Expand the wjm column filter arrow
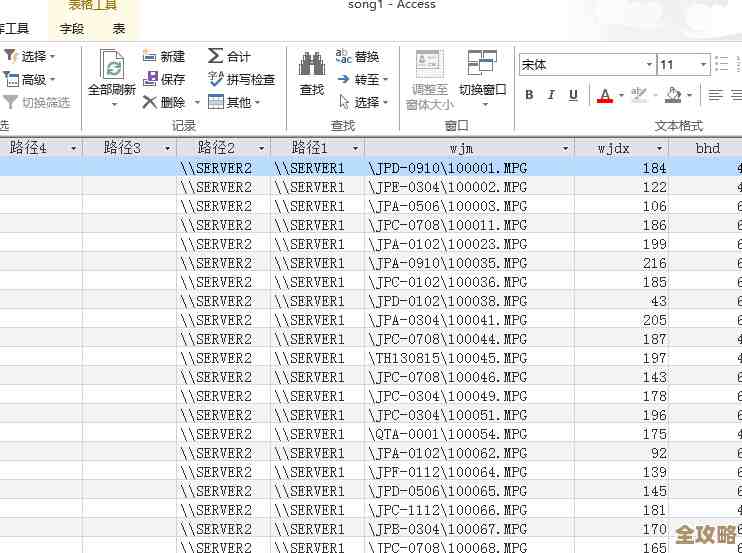The width and height of the screenshot is (742, 553). click(564, 149)
